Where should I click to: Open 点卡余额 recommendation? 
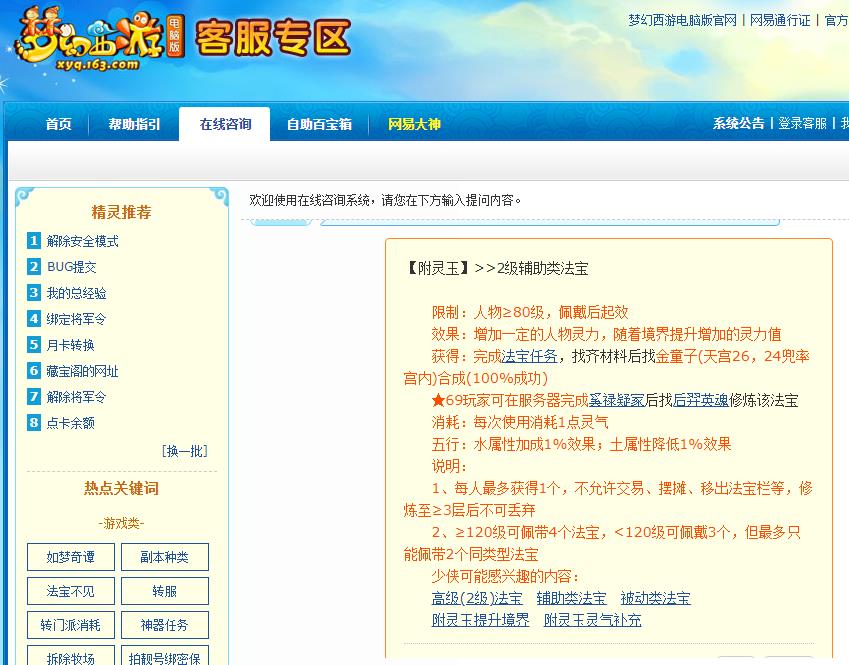(x=70, y=423)
